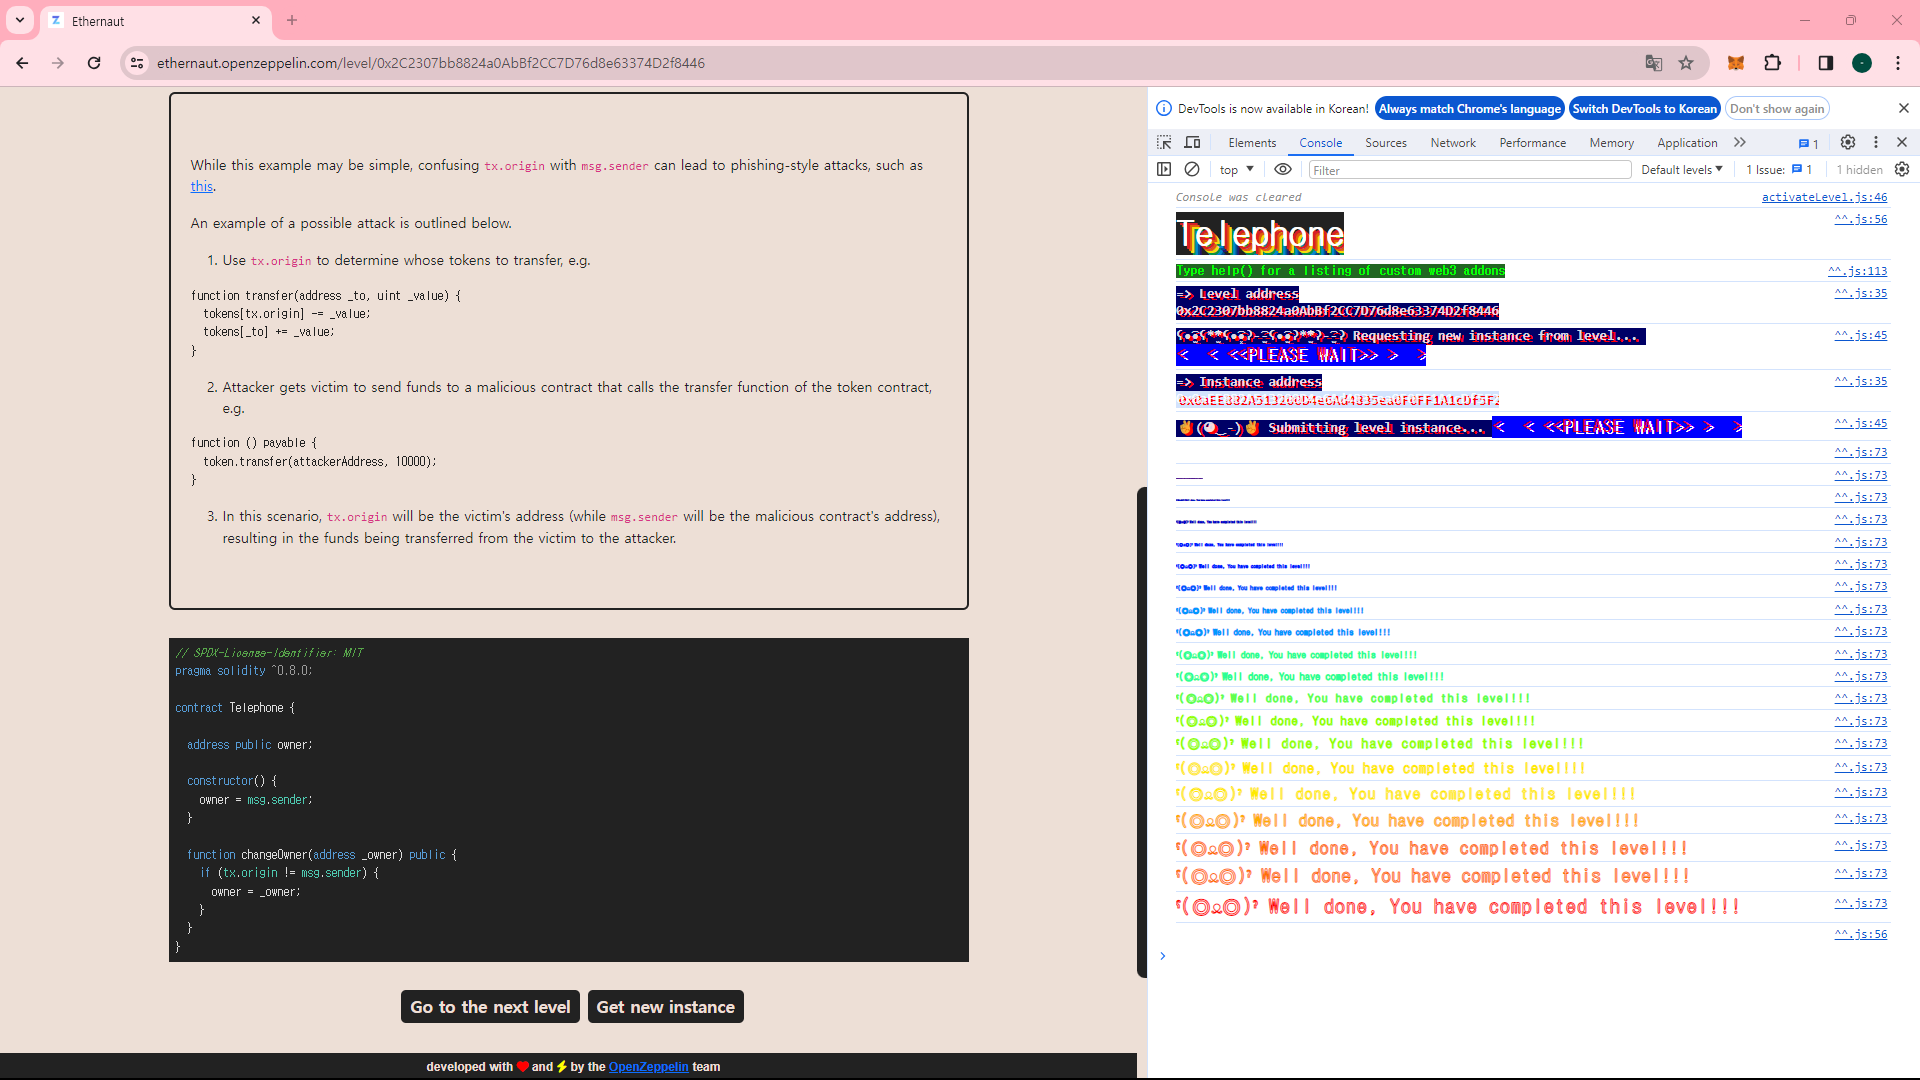The image size is (1920, 1080).
Task: Open the MetaMask fox extension
Action: (x=1736, y=63)
